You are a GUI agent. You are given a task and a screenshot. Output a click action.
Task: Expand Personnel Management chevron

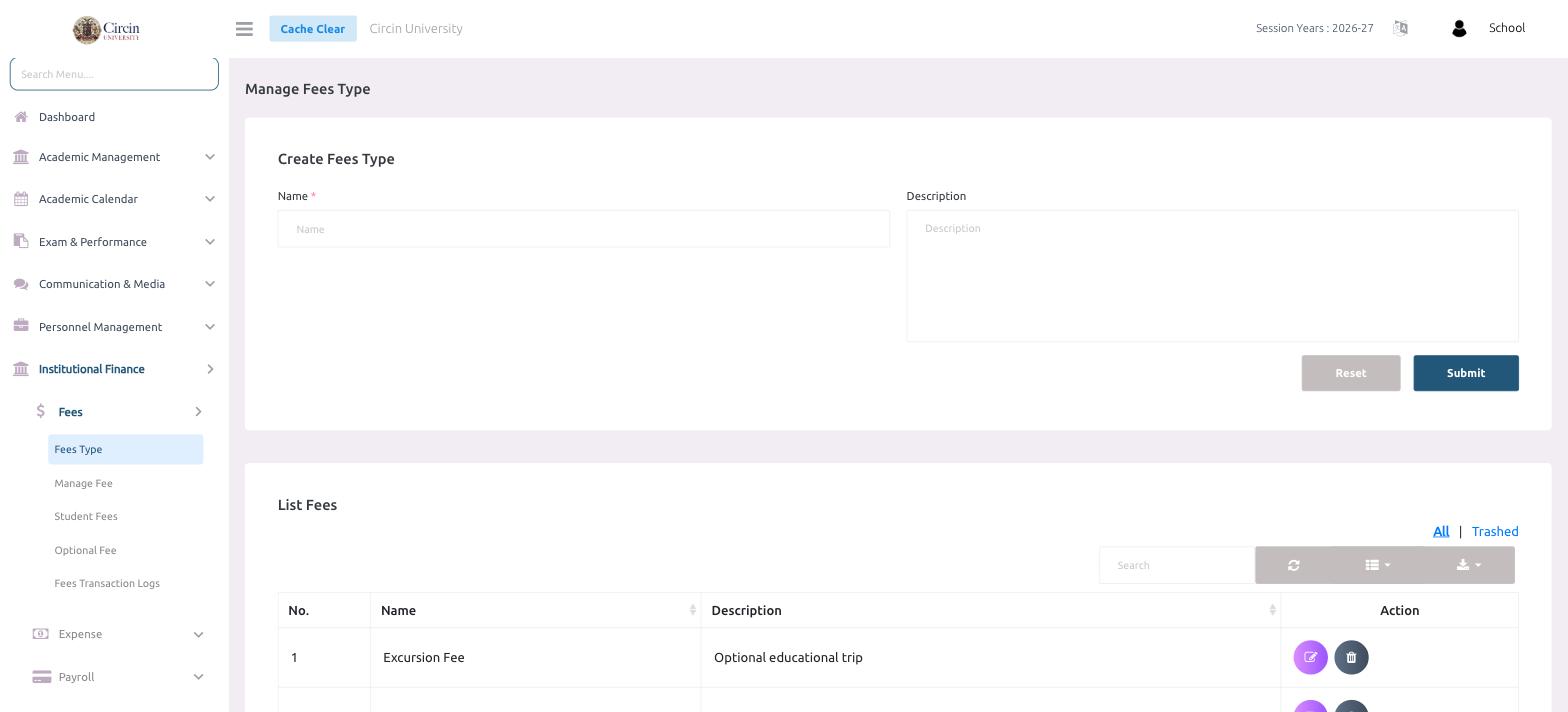[x=210, y=327]
